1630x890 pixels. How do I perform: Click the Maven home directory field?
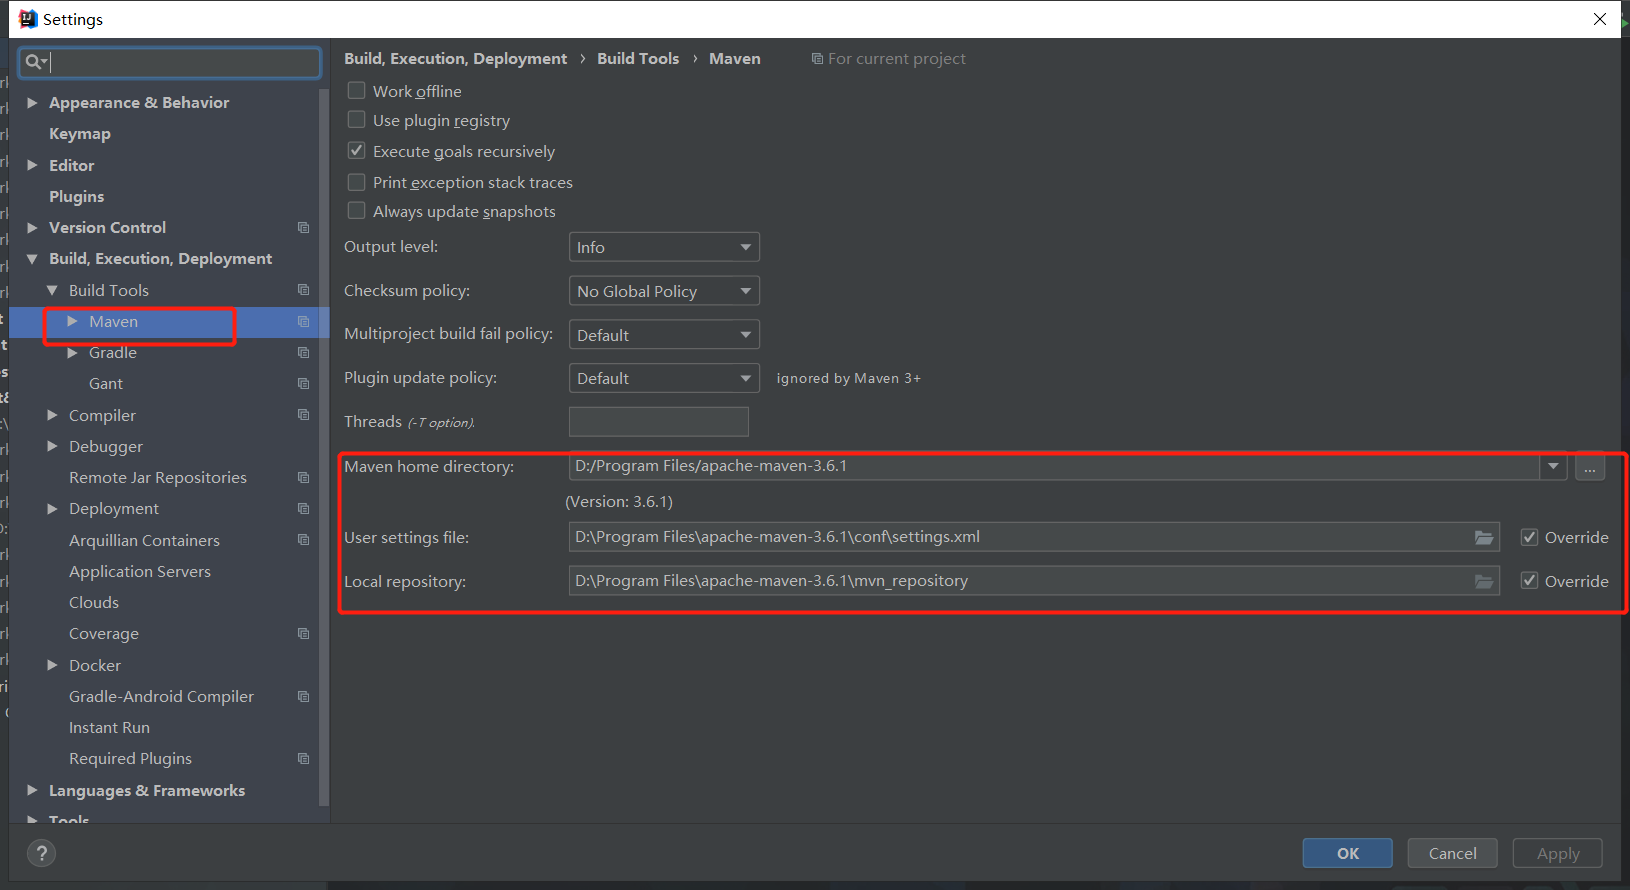(1054, 466)
